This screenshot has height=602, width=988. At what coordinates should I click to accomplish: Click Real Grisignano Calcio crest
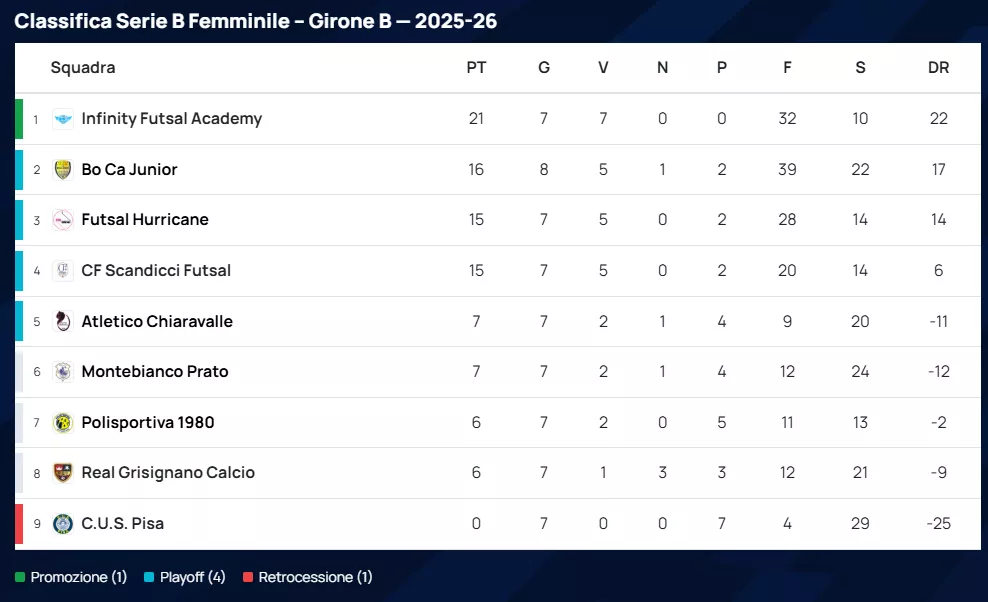tap(63, 473)
